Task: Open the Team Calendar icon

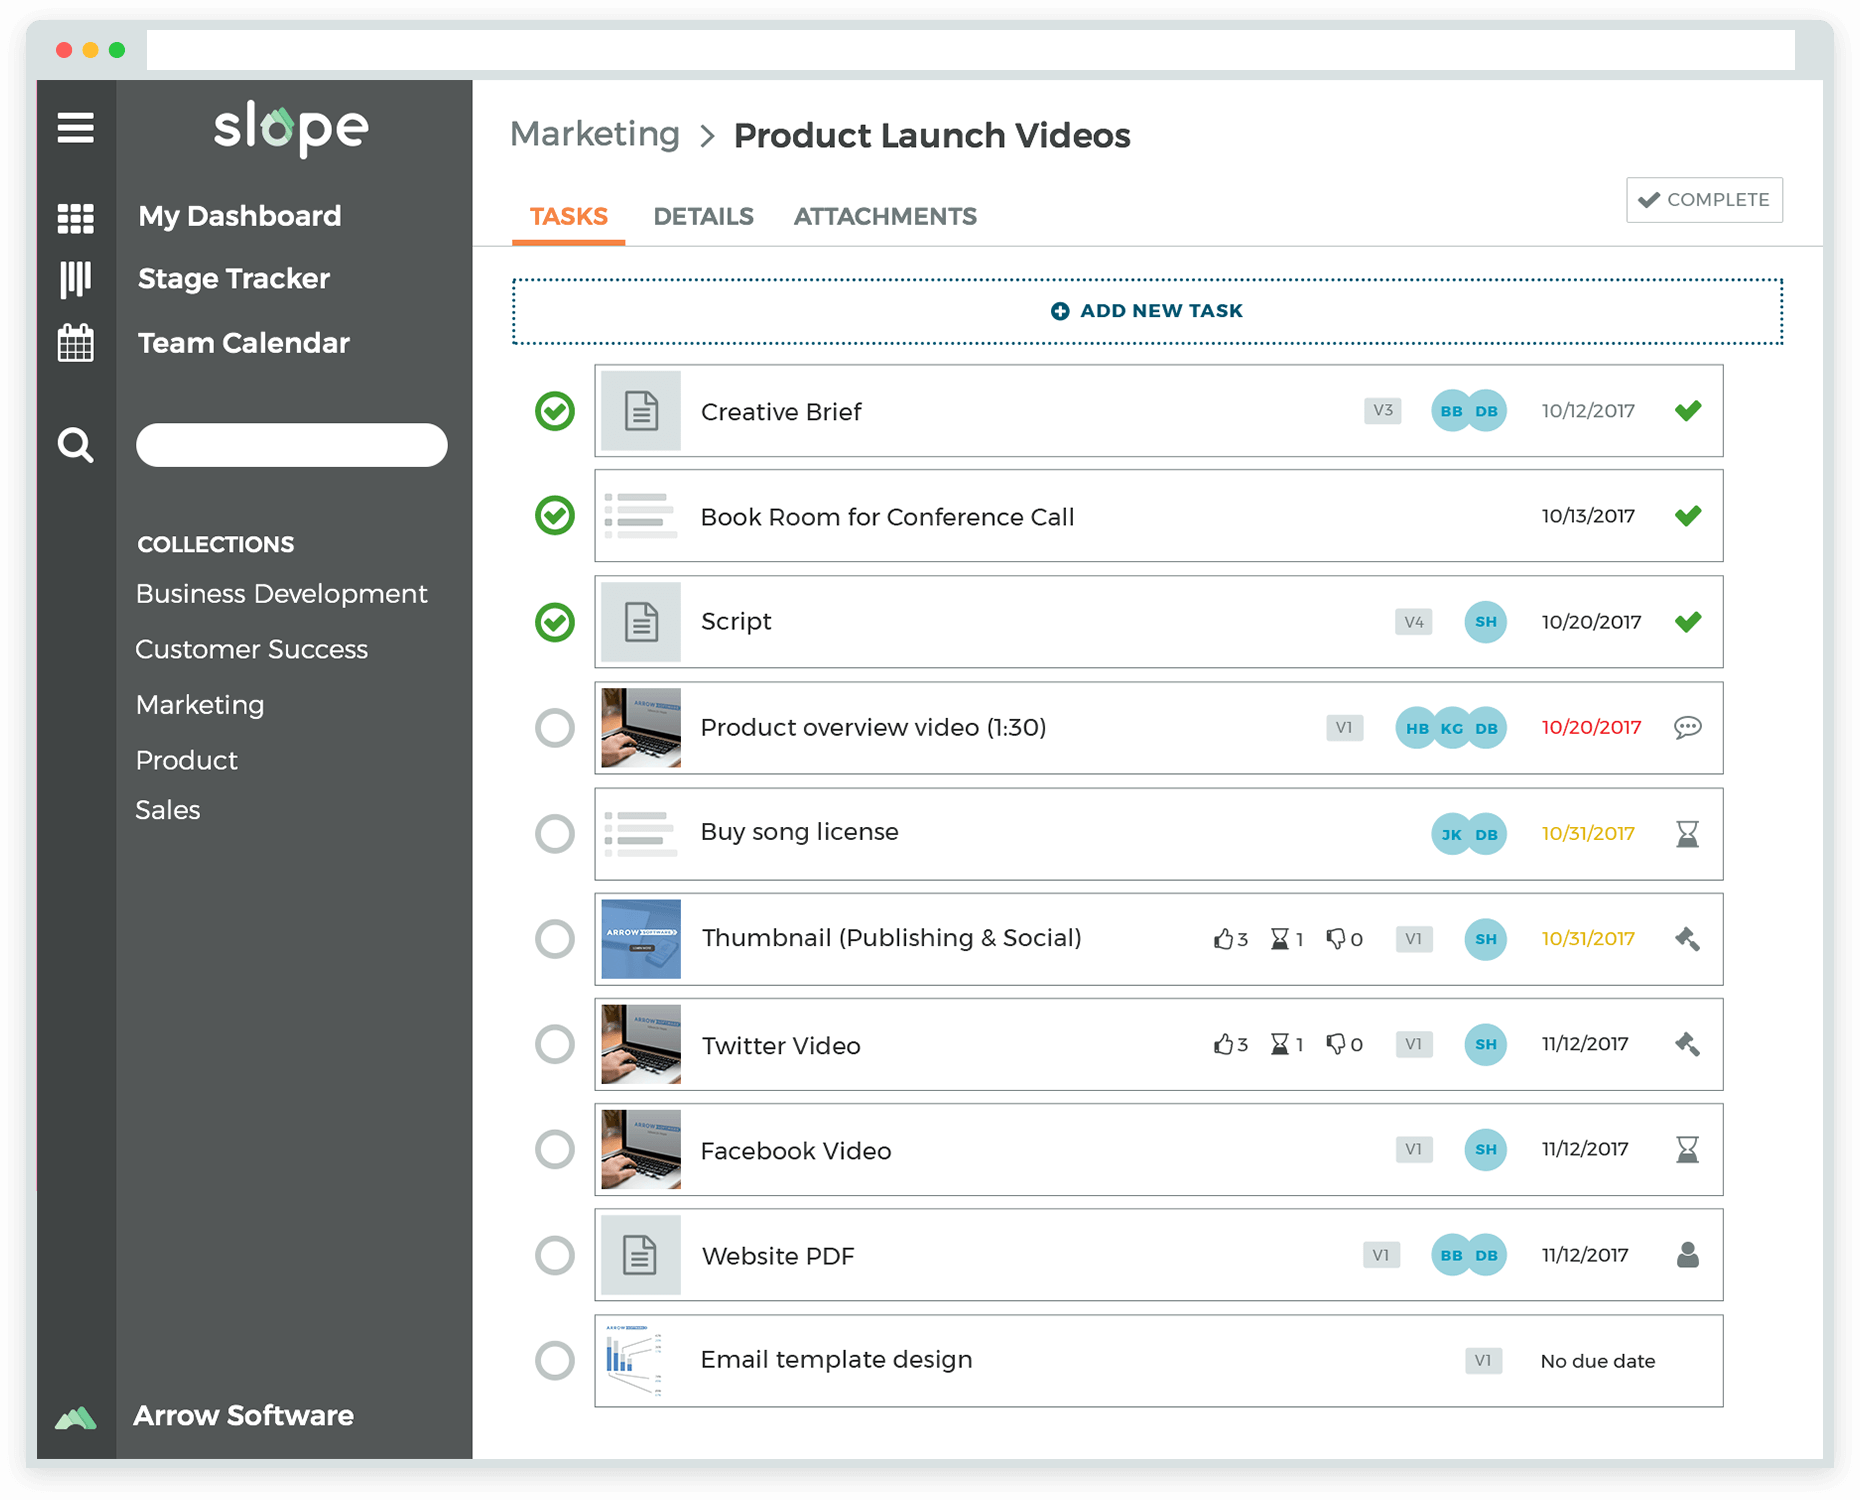Action: click(76, 343)
